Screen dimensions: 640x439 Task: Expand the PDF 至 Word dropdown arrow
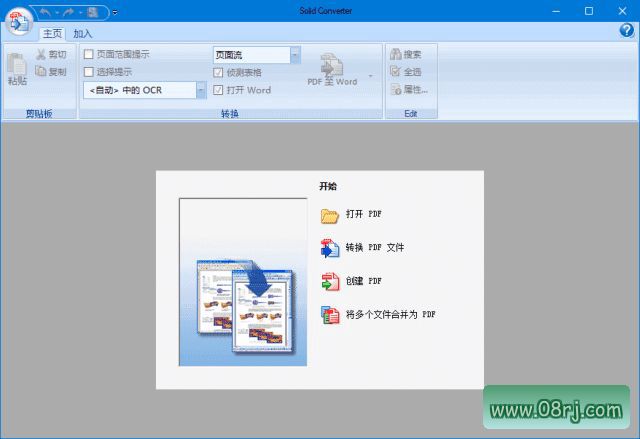[x=370, y=76]
